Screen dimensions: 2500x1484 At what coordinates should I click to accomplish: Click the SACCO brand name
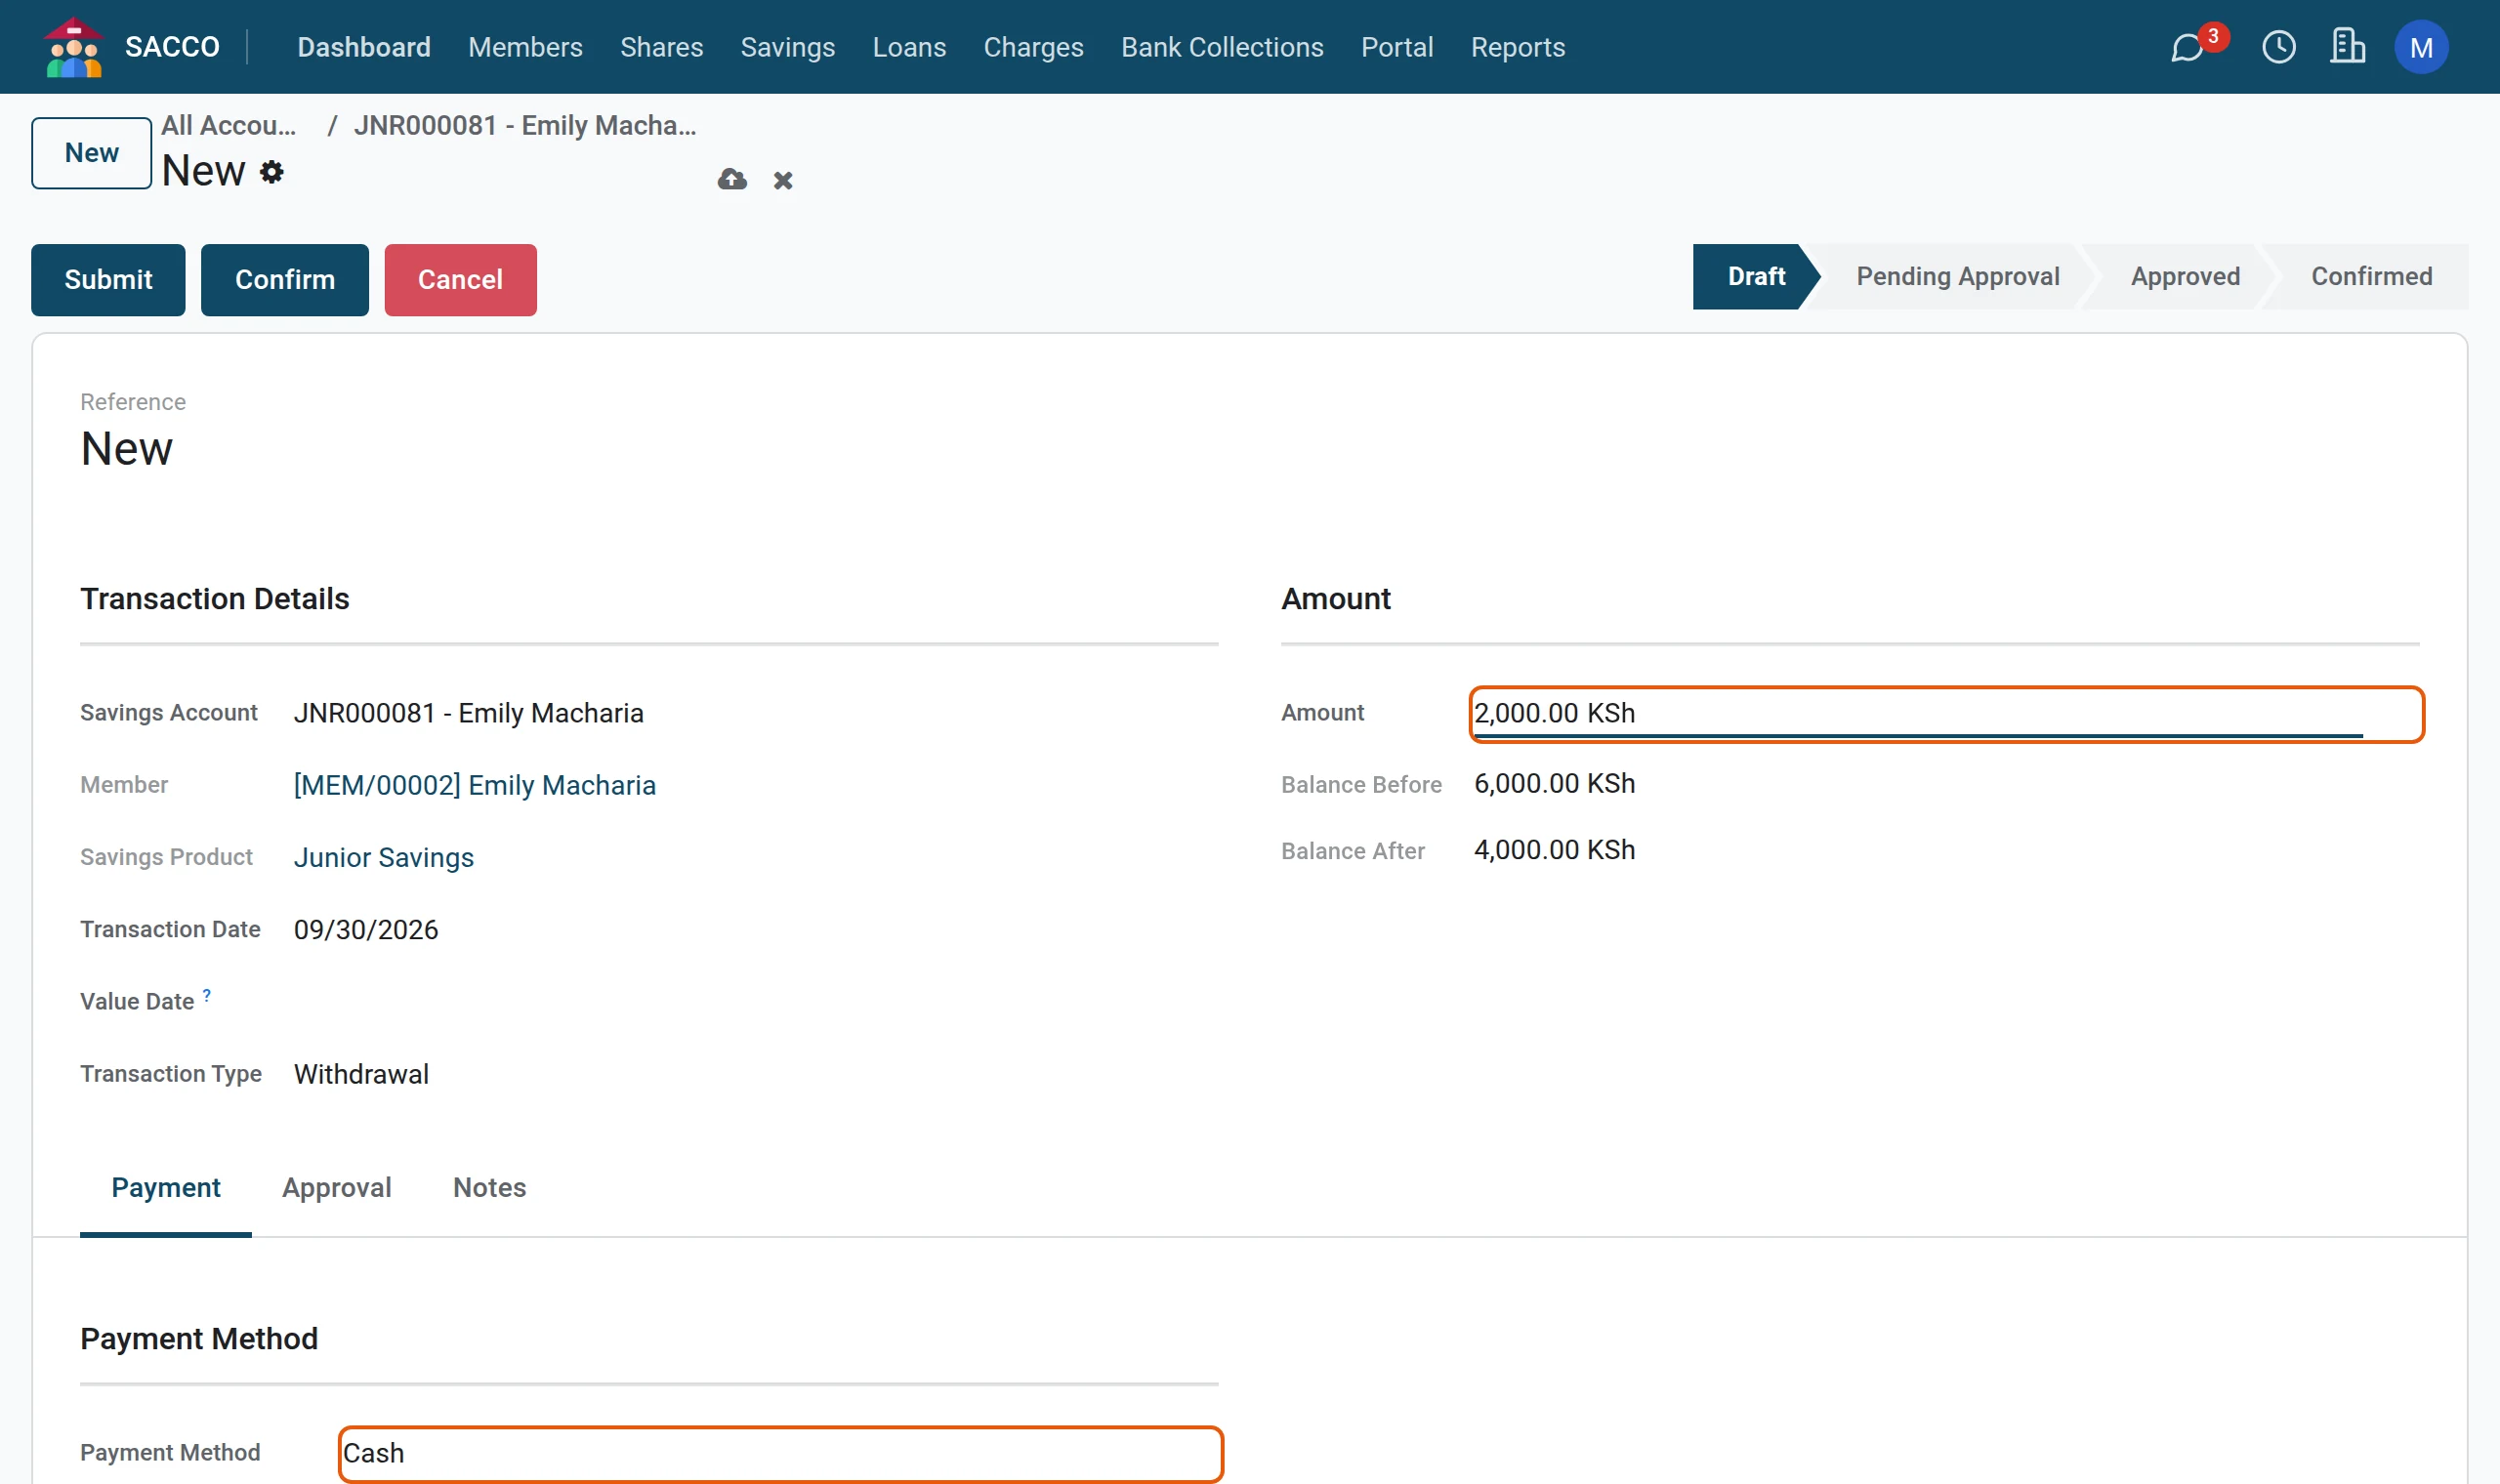tap(172, 47)
